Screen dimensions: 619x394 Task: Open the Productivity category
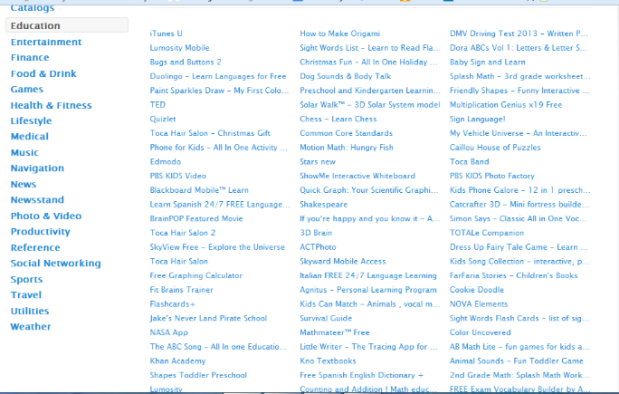[x=40, y=232]
